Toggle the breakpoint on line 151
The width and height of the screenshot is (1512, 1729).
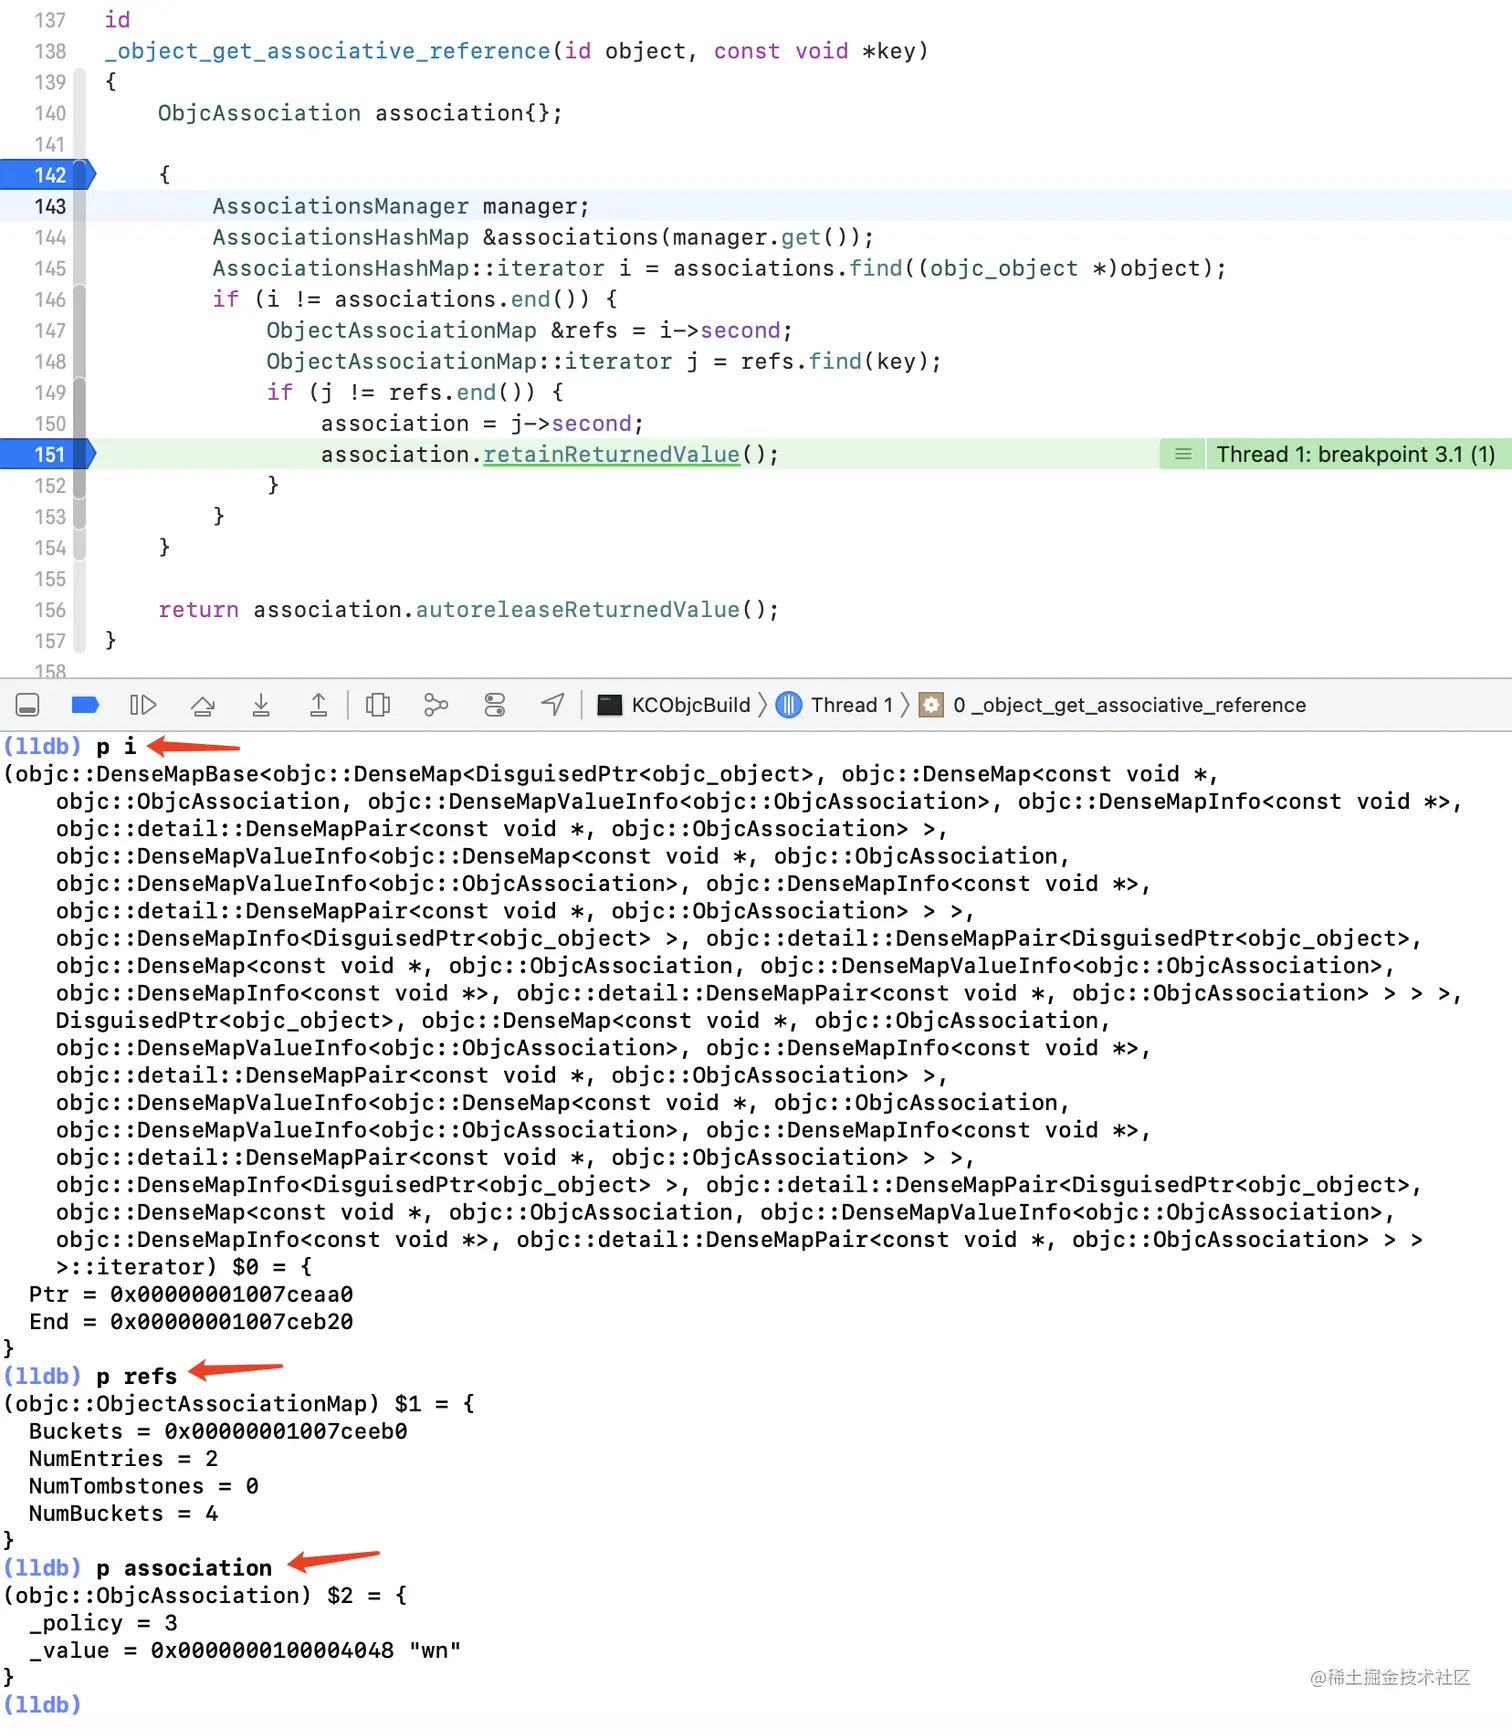point(48,455)
